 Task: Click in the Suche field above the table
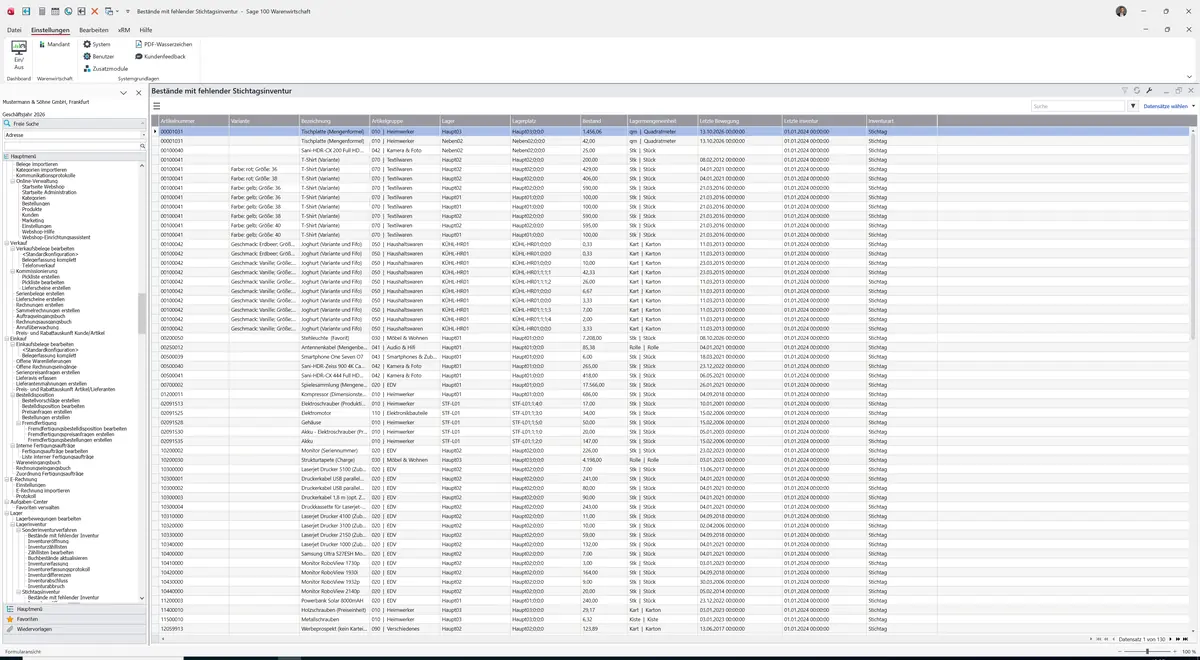[1078, 106]
